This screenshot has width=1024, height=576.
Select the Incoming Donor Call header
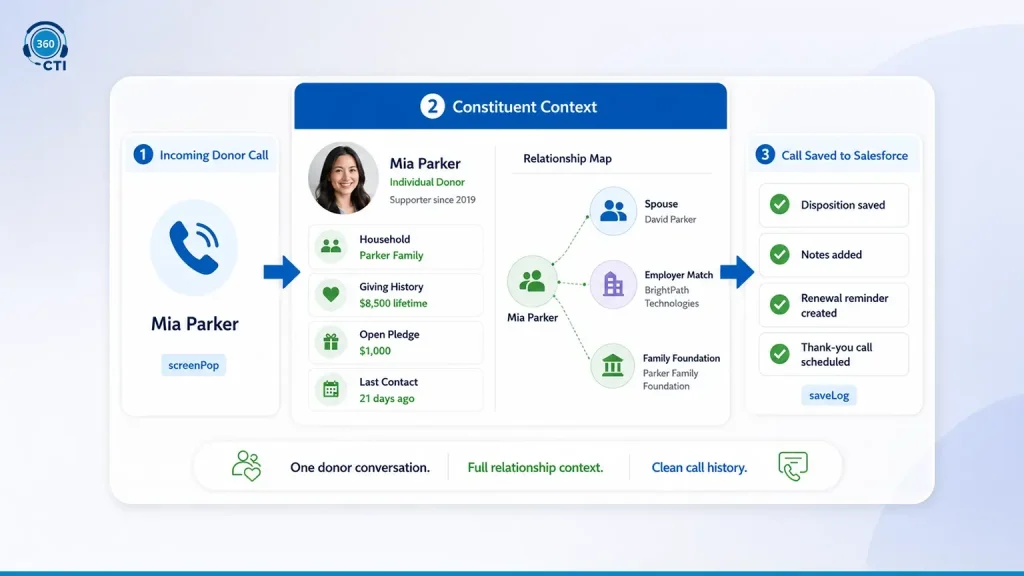point(200,155)
